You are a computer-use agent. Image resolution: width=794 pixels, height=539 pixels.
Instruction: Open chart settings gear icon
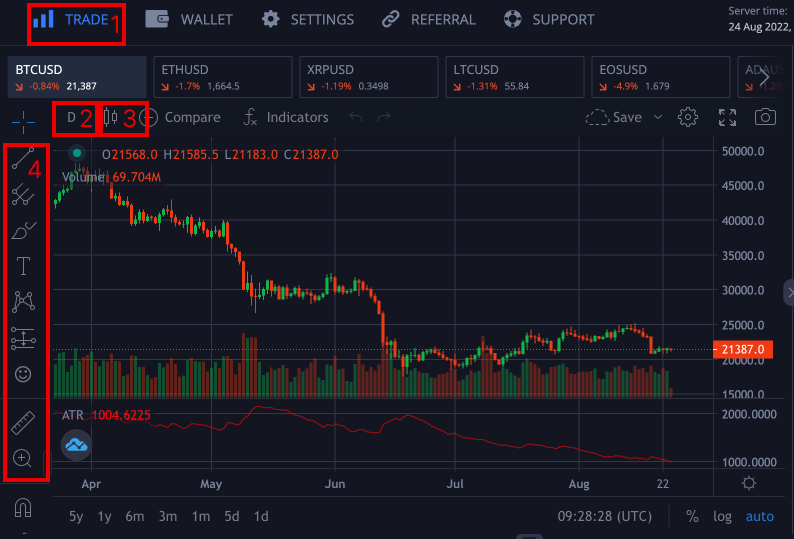[688, 117]
